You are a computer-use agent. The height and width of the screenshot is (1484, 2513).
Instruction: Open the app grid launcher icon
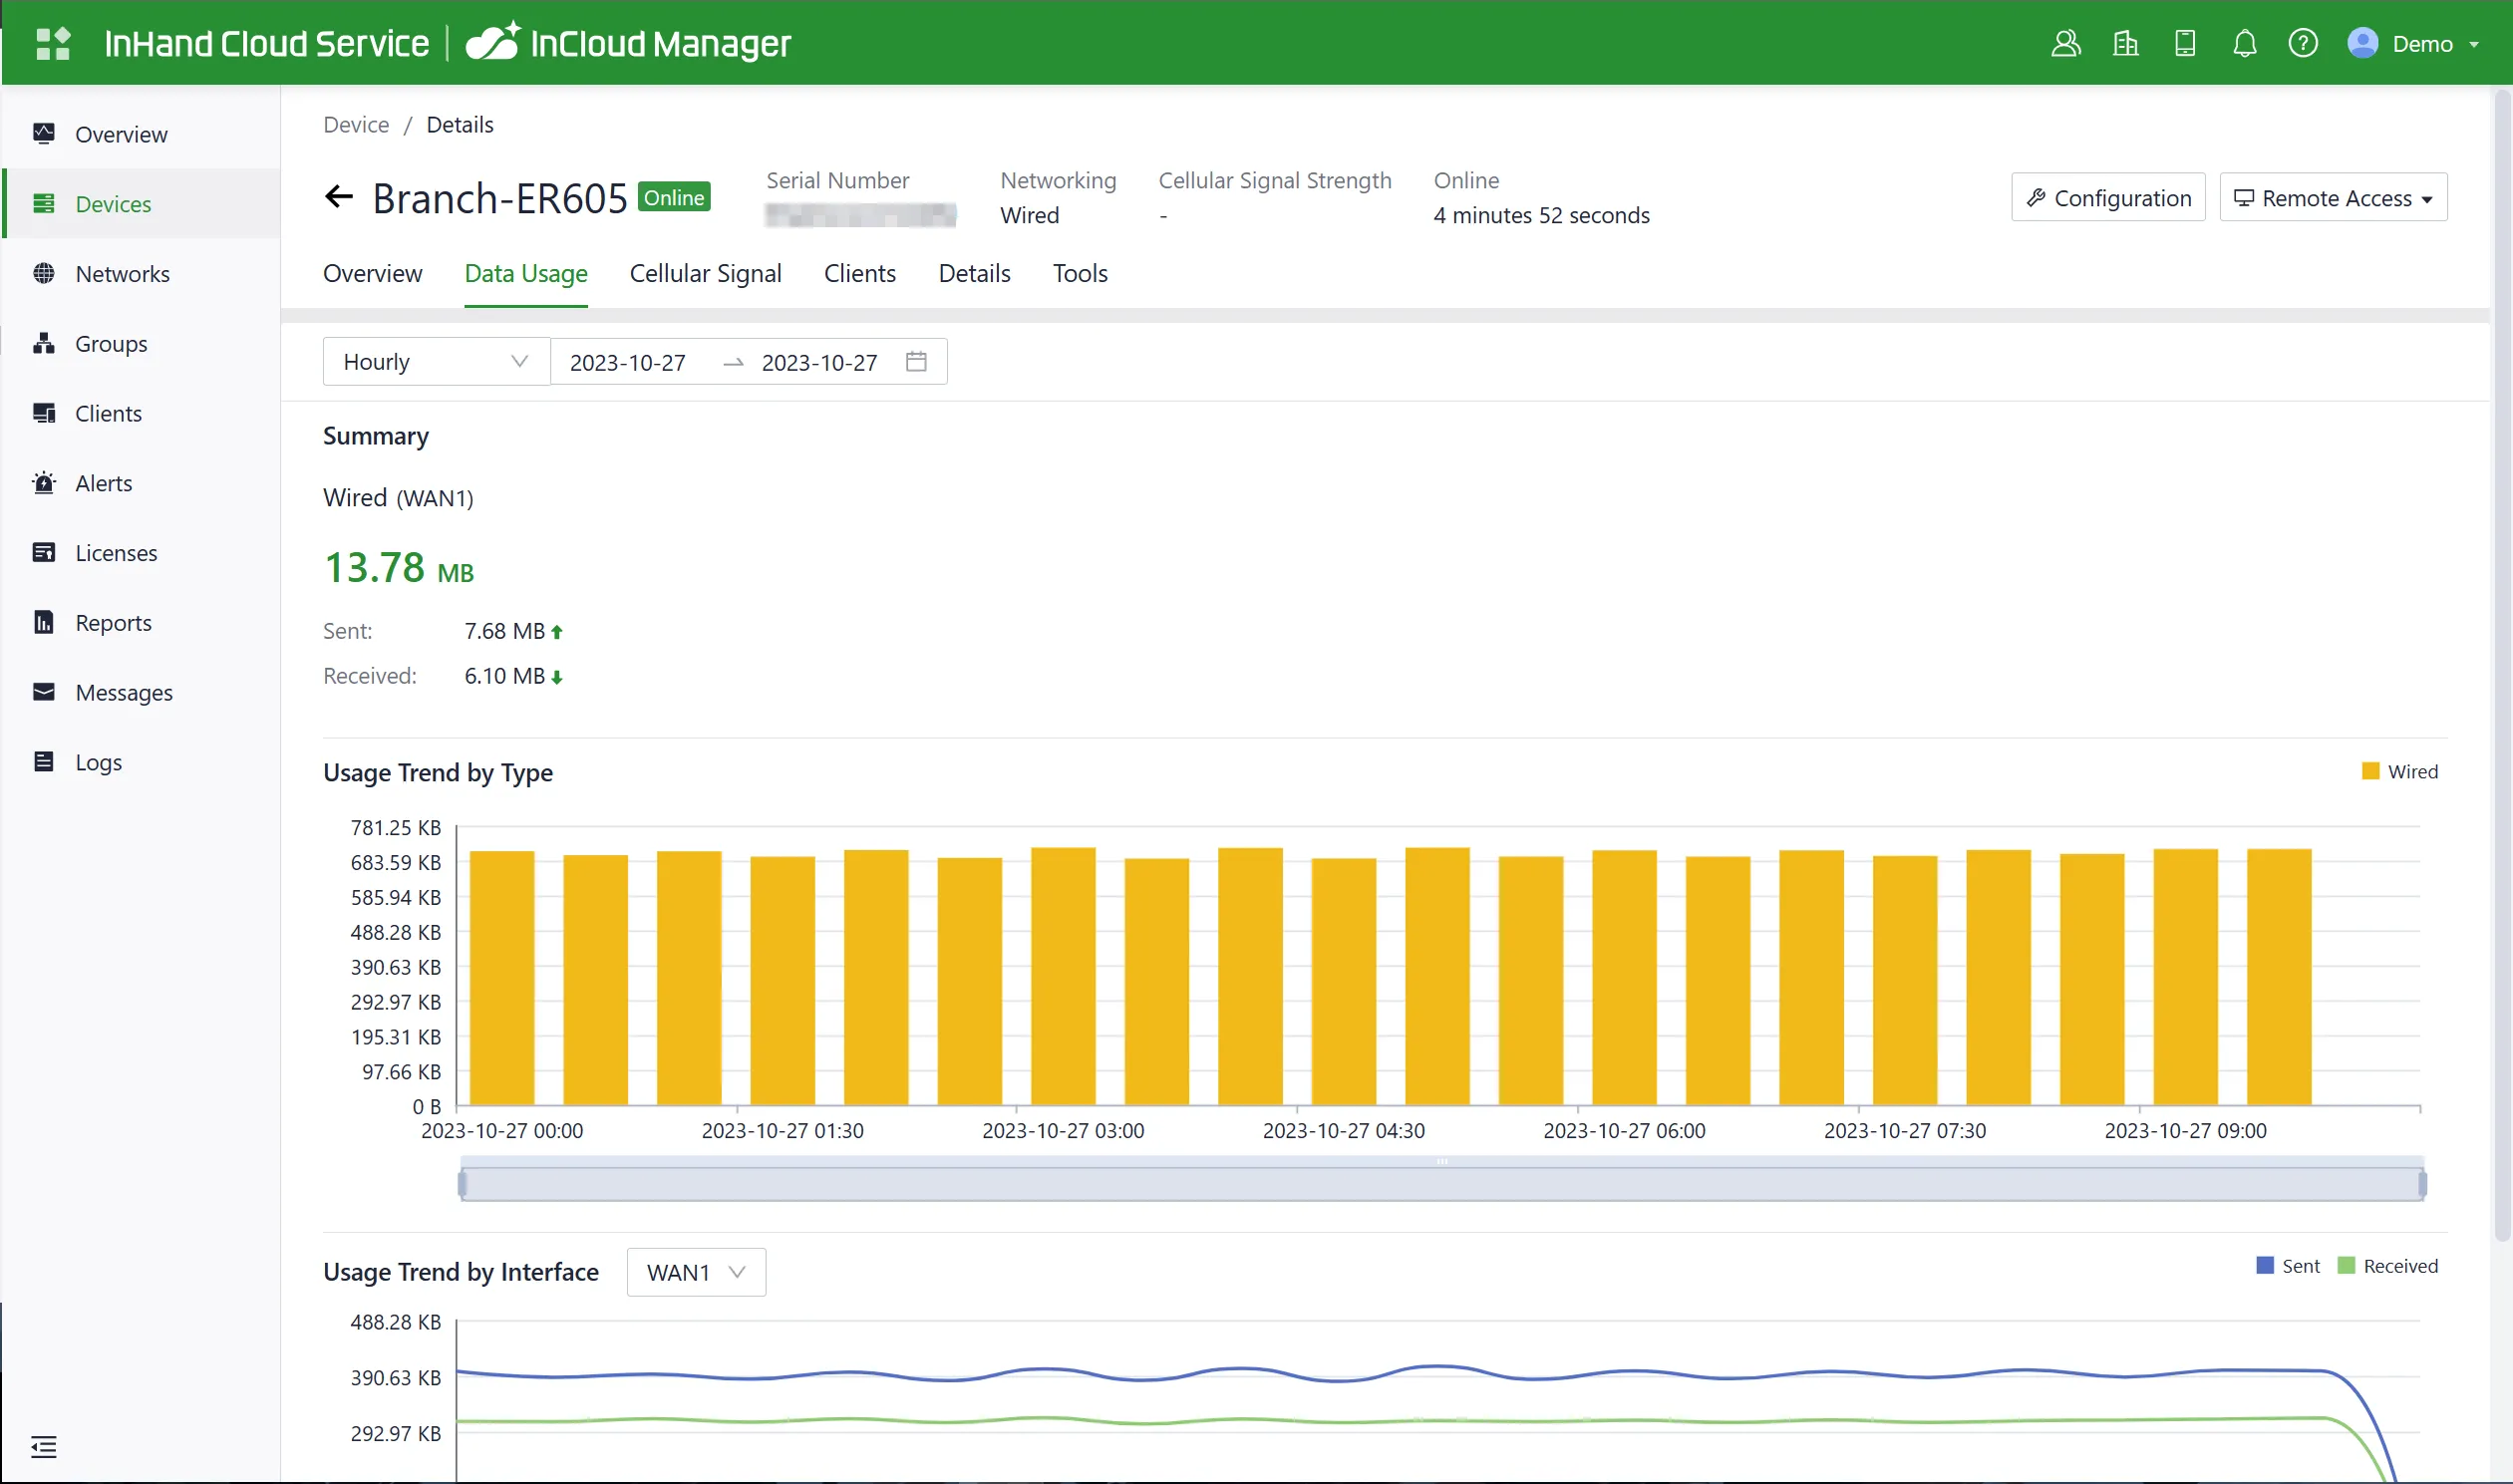pyautogui.click(x=52, y=43)
